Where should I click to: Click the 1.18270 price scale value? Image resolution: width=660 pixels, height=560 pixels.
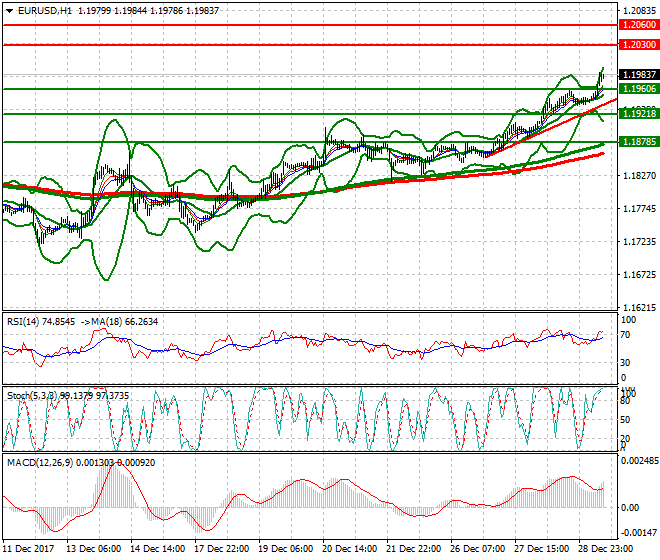(639, 176)
